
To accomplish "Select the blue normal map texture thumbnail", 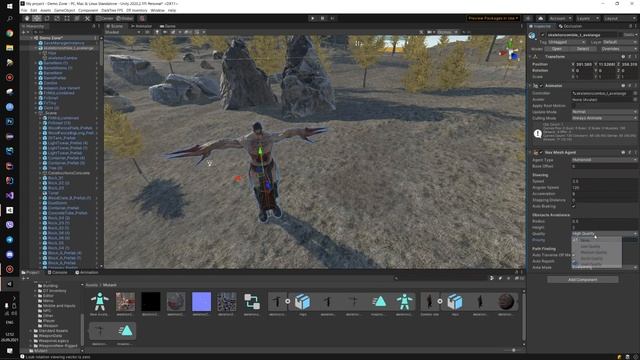I will [201, 302].
